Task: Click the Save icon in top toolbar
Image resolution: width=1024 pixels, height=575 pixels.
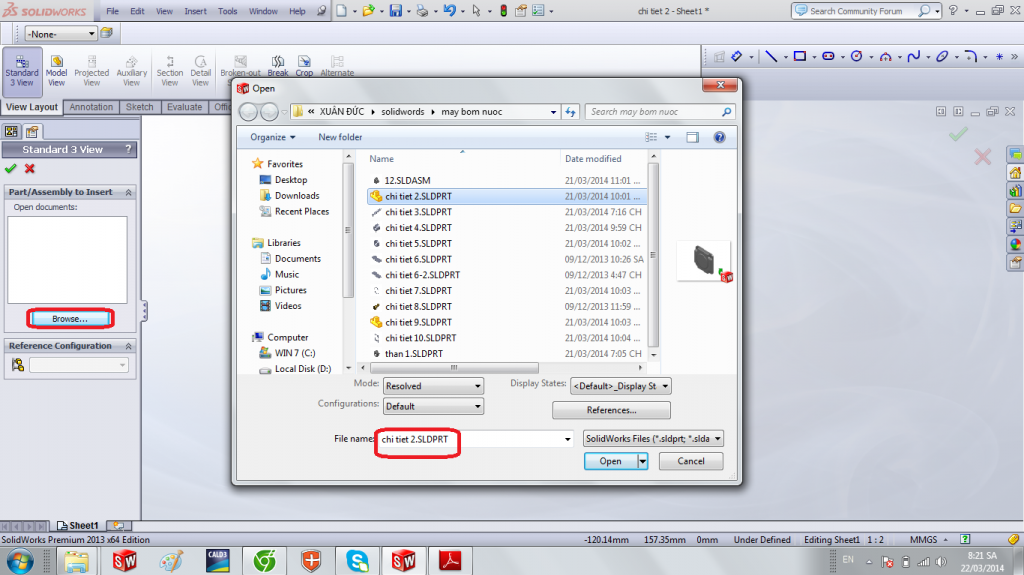Action: click(396, 10)
